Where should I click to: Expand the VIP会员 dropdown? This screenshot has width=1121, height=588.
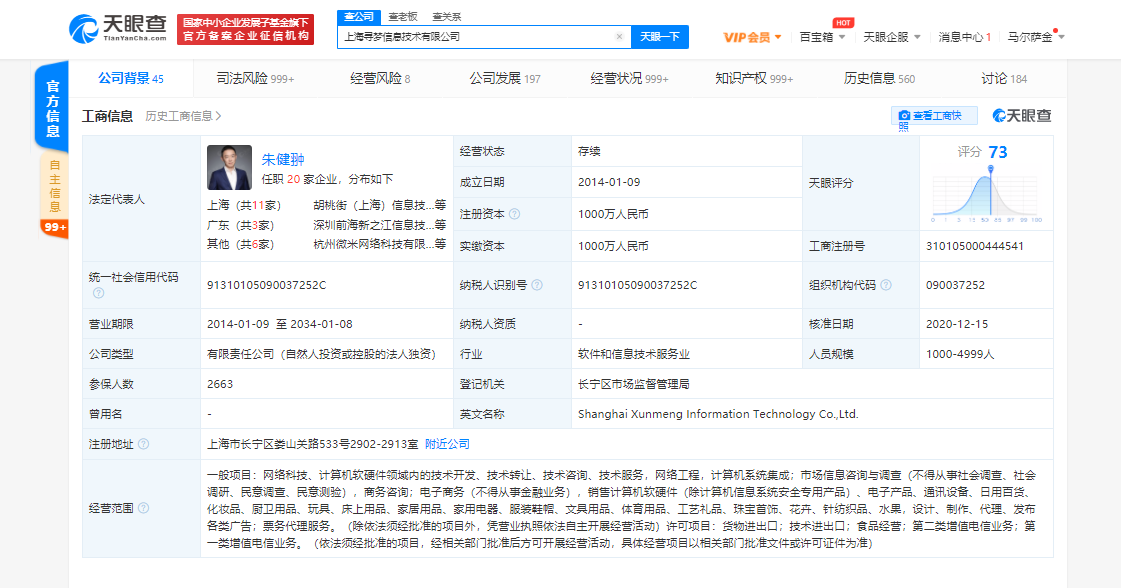pyautogui.click(x=753, y=37)
